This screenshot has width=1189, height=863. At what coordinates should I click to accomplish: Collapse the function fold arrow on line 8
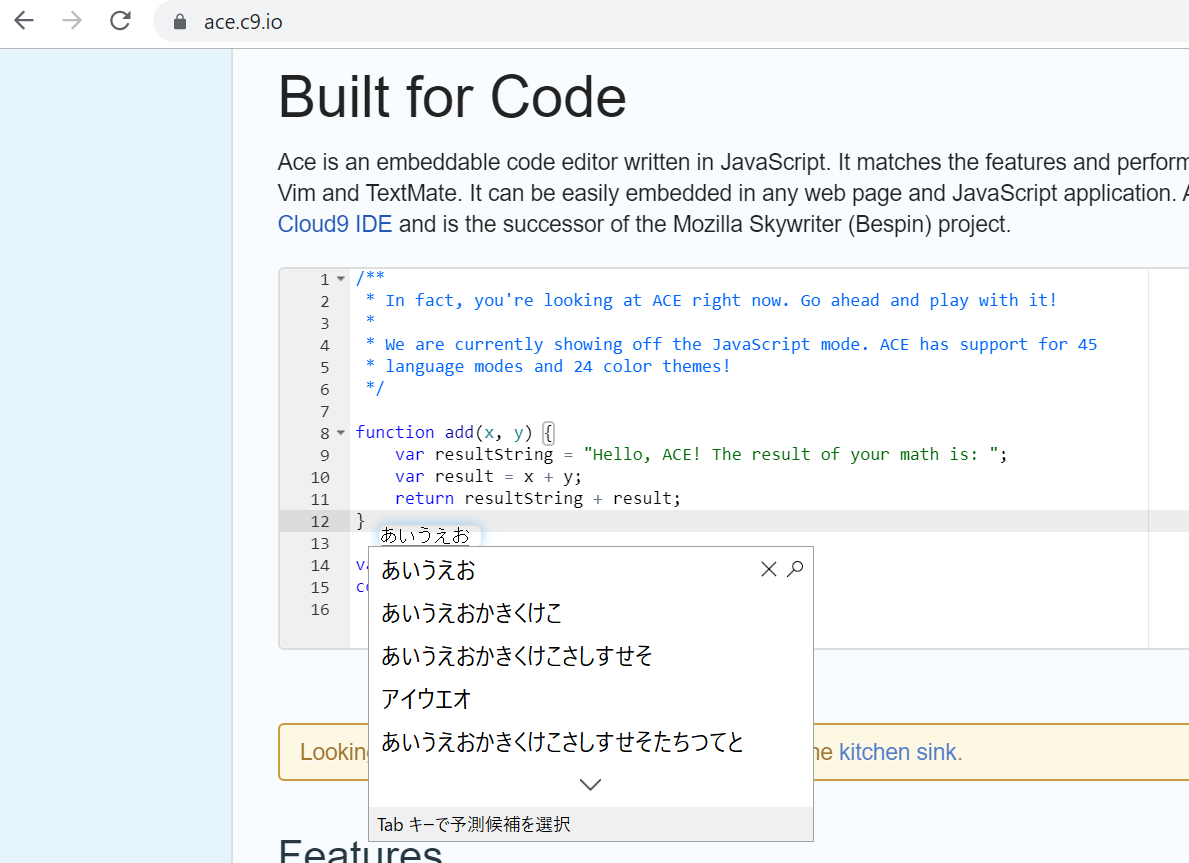click(341, 433)
